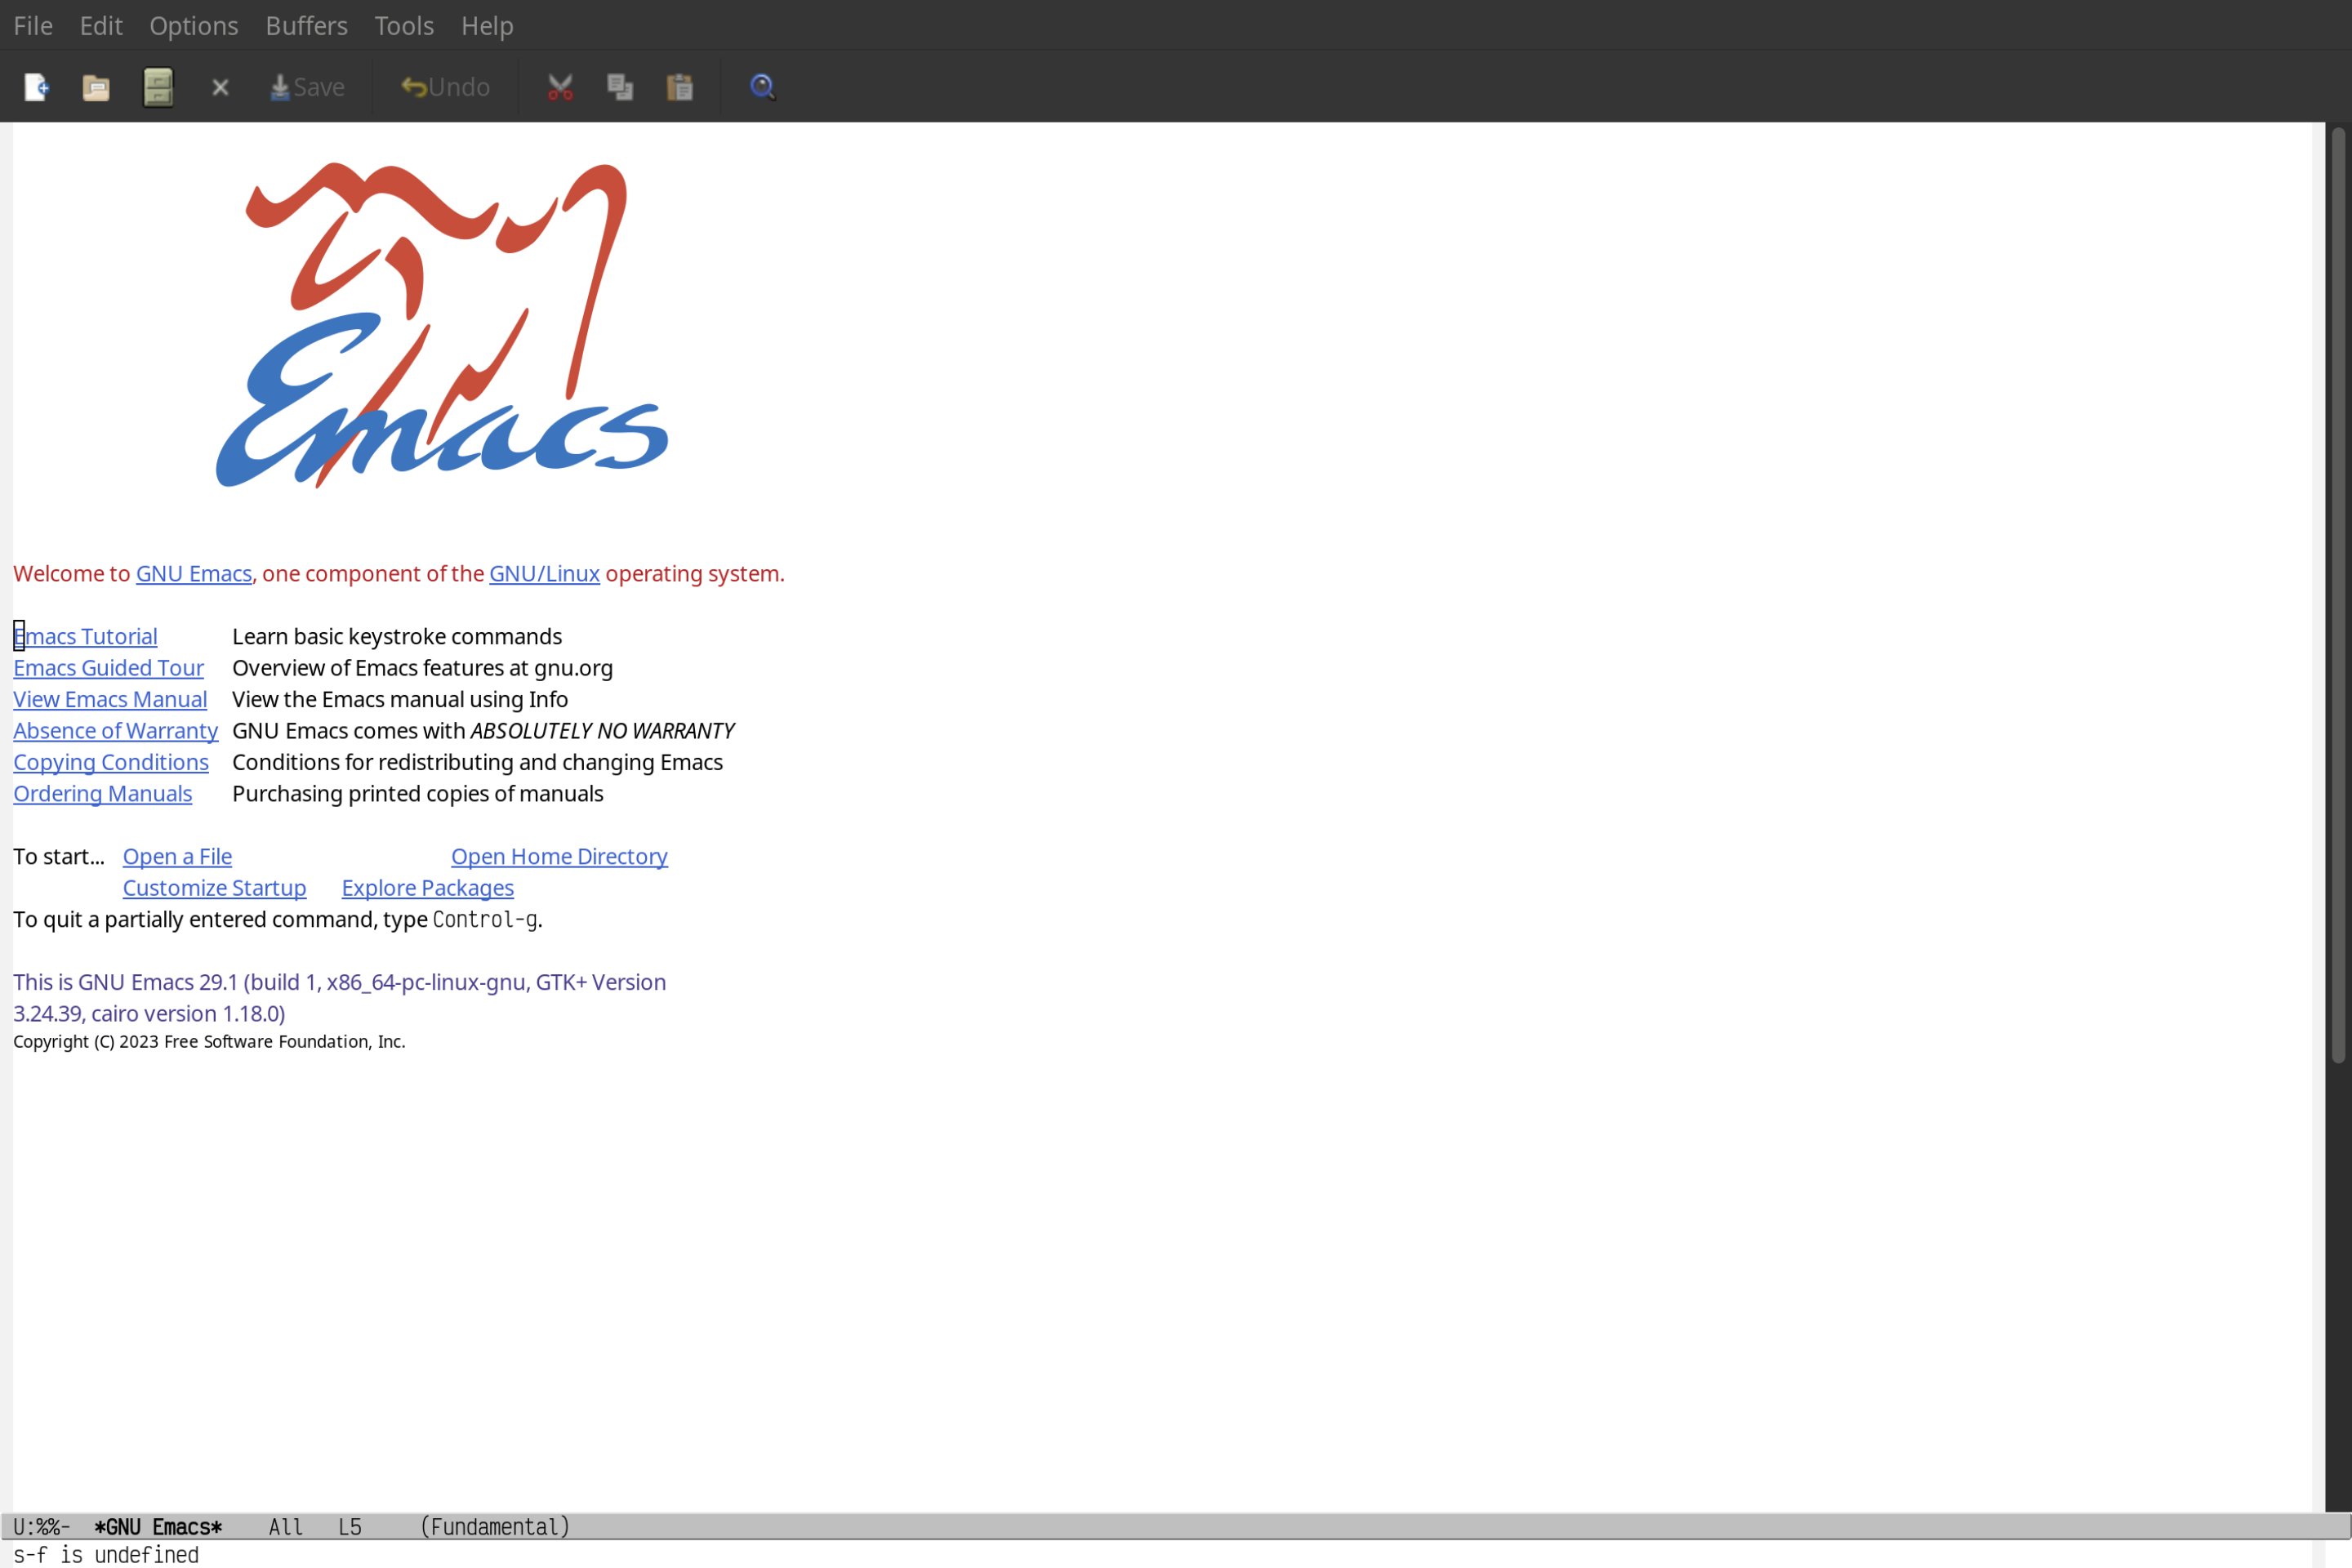
Task: Click the Search/Replace icon in toolbar
Action: [x=761, y=86]
